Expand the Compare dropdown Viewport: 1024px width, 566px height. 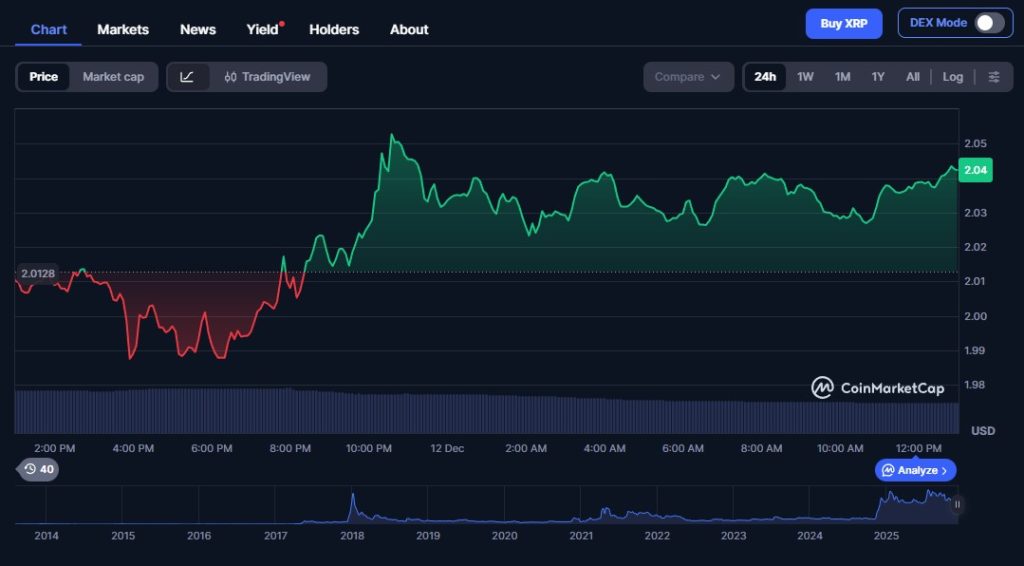pyautogui.click(x=688, y=77)
